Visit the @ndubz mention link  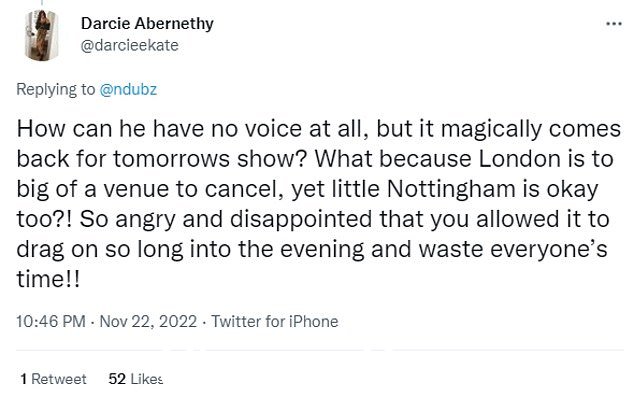128,89
